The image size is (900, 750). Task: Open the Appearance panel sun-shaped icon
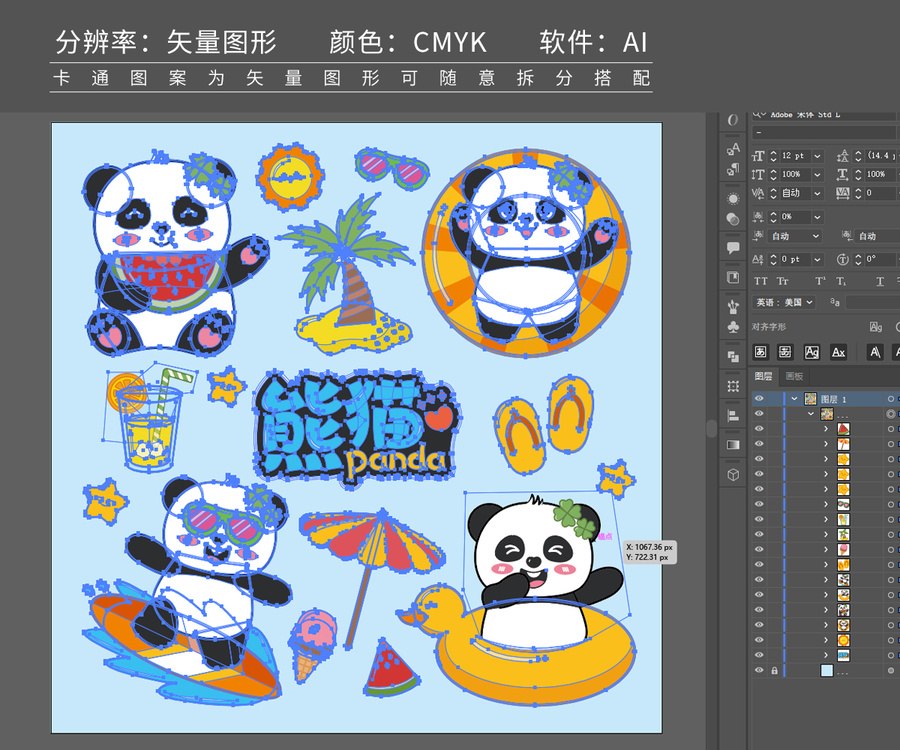pos(733,199)
